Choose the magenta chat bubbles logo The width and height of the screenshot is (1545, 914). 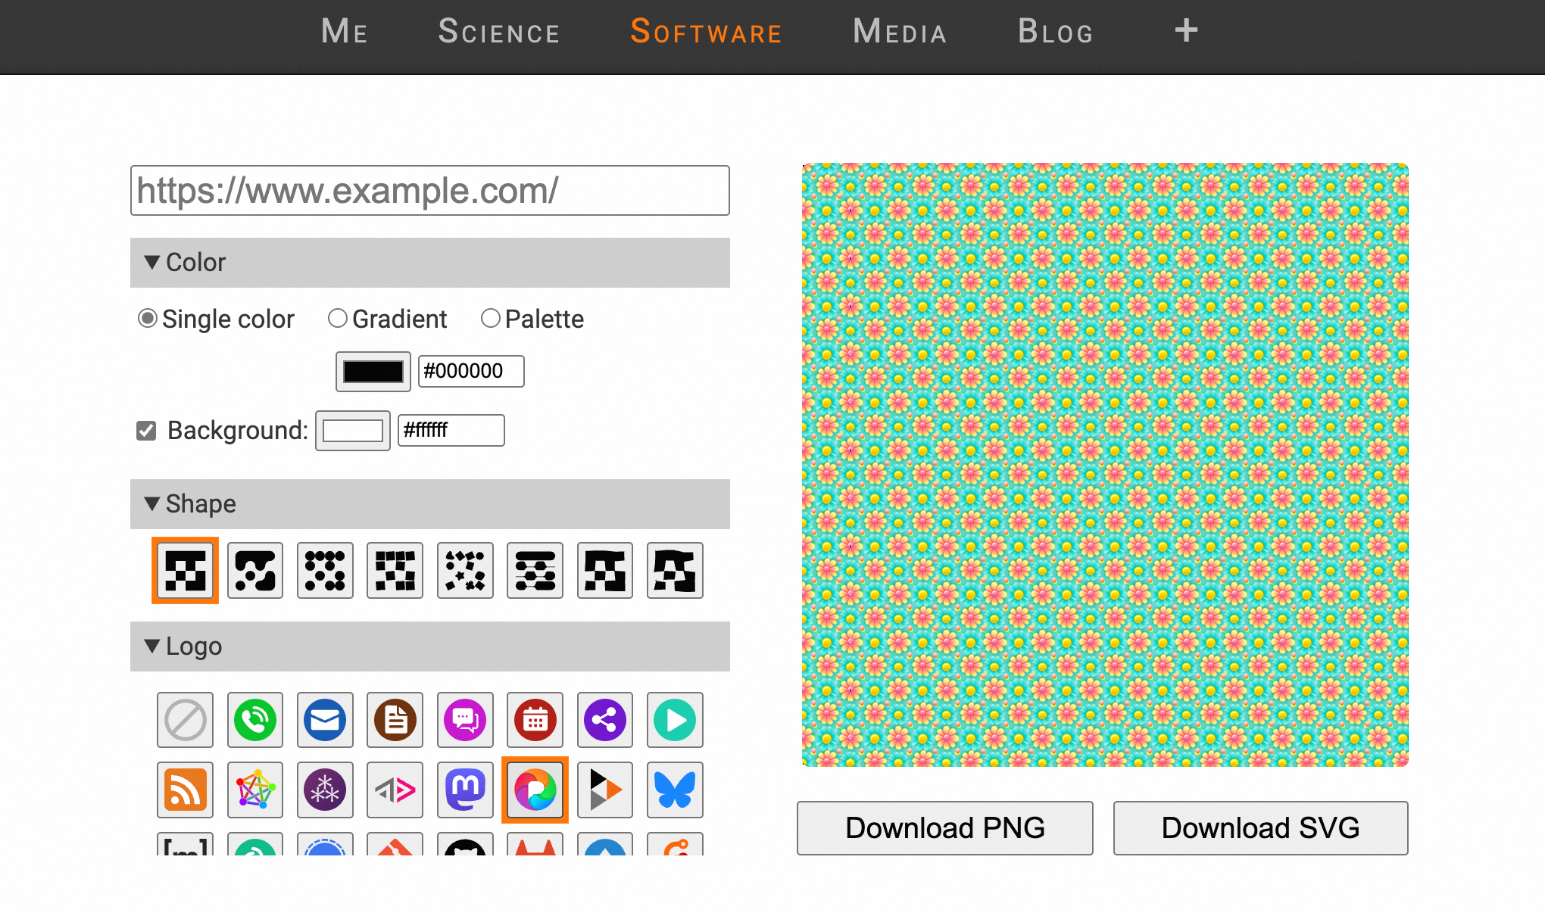point(465,720)
